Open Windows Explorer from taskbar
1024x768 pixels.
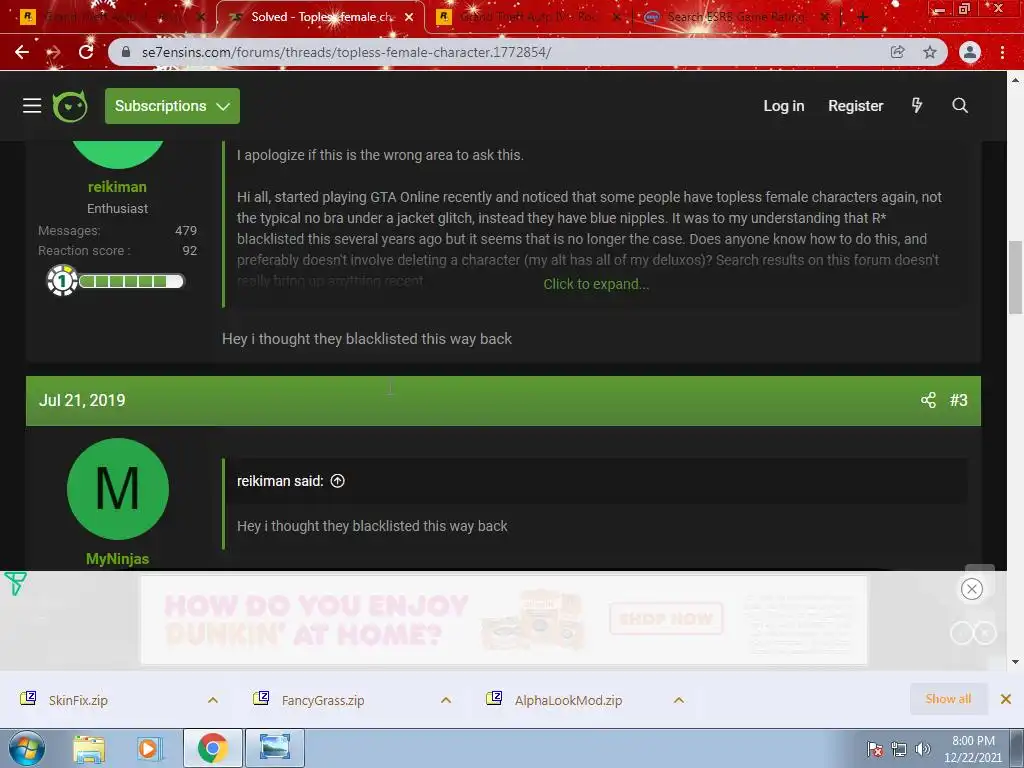89,749
